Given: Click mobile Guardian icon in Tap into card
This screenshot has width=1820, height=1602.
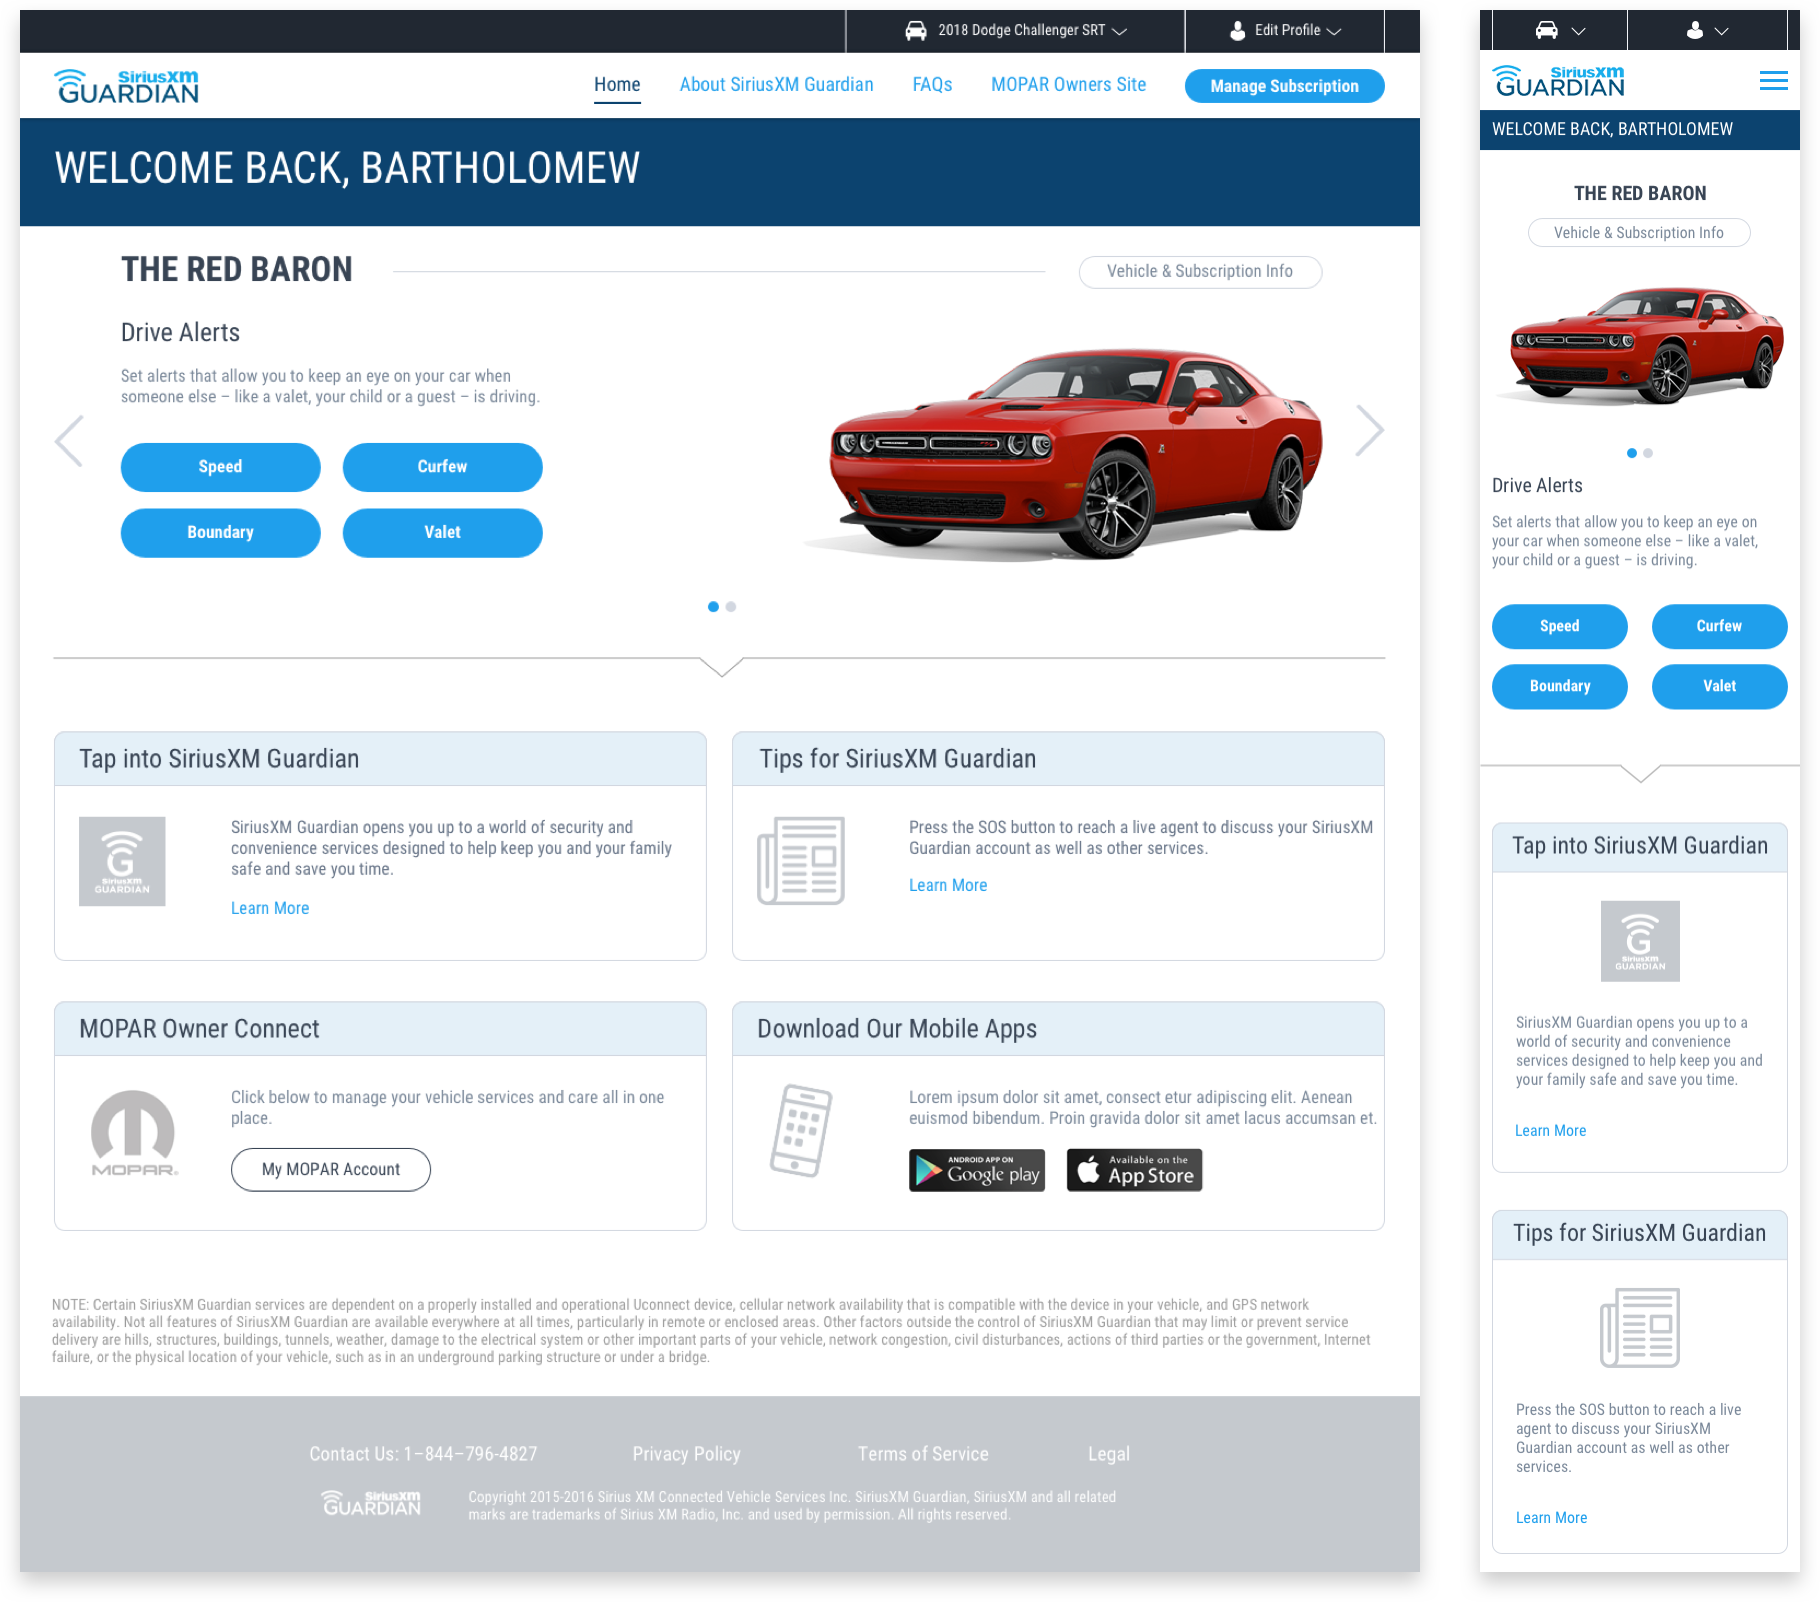Looking at the screenshot, I should [x=1640, y=941].
